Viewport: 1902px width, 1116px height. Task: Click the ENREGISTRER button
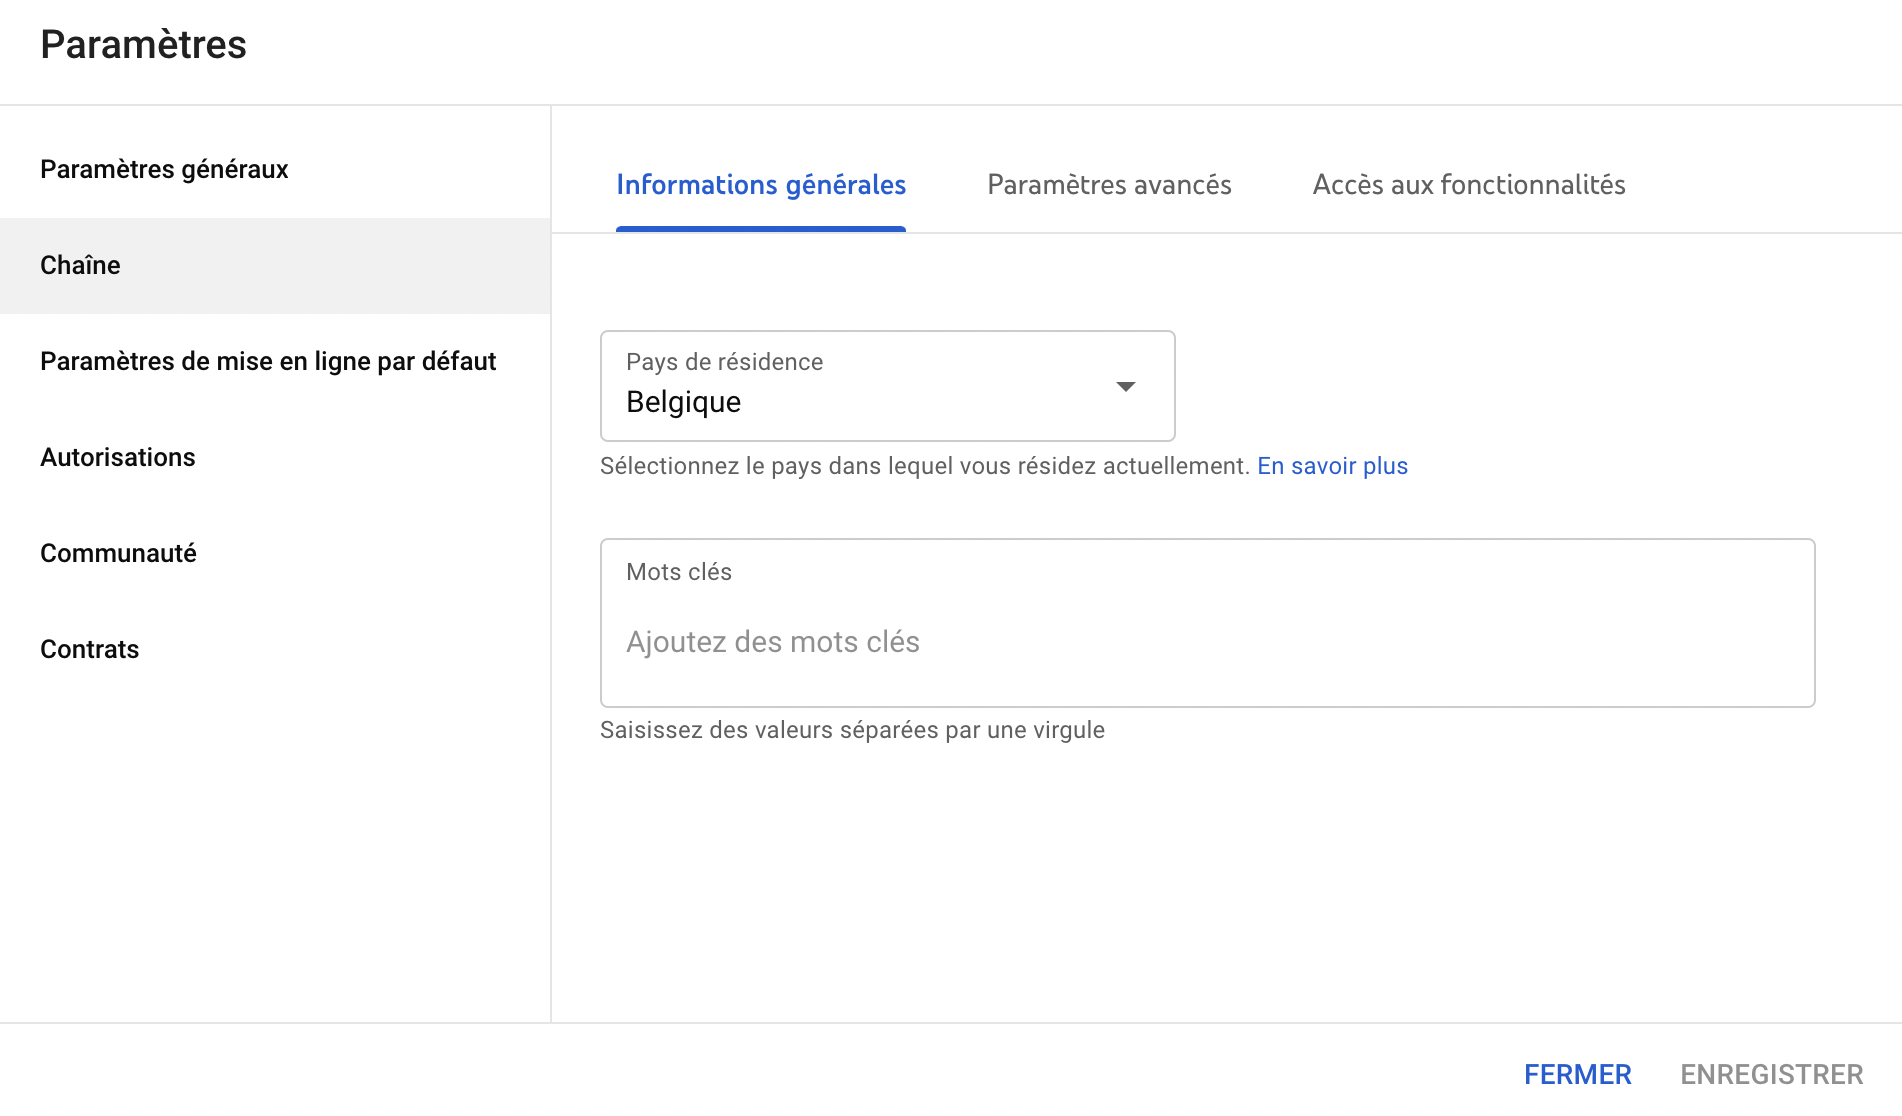(1771, 1075)
